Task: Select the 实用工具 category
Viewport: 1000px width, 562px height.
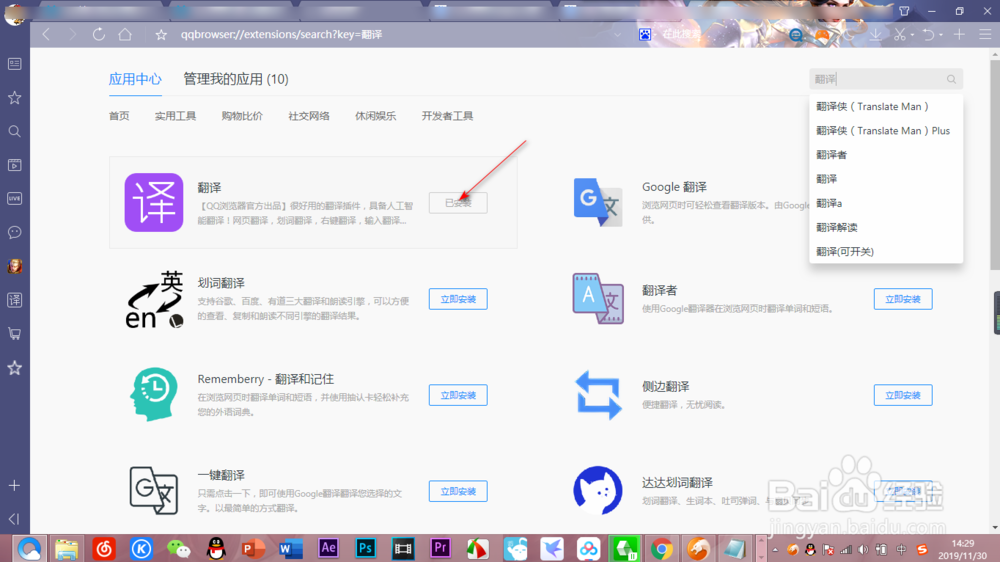Action: coord(175,116)
